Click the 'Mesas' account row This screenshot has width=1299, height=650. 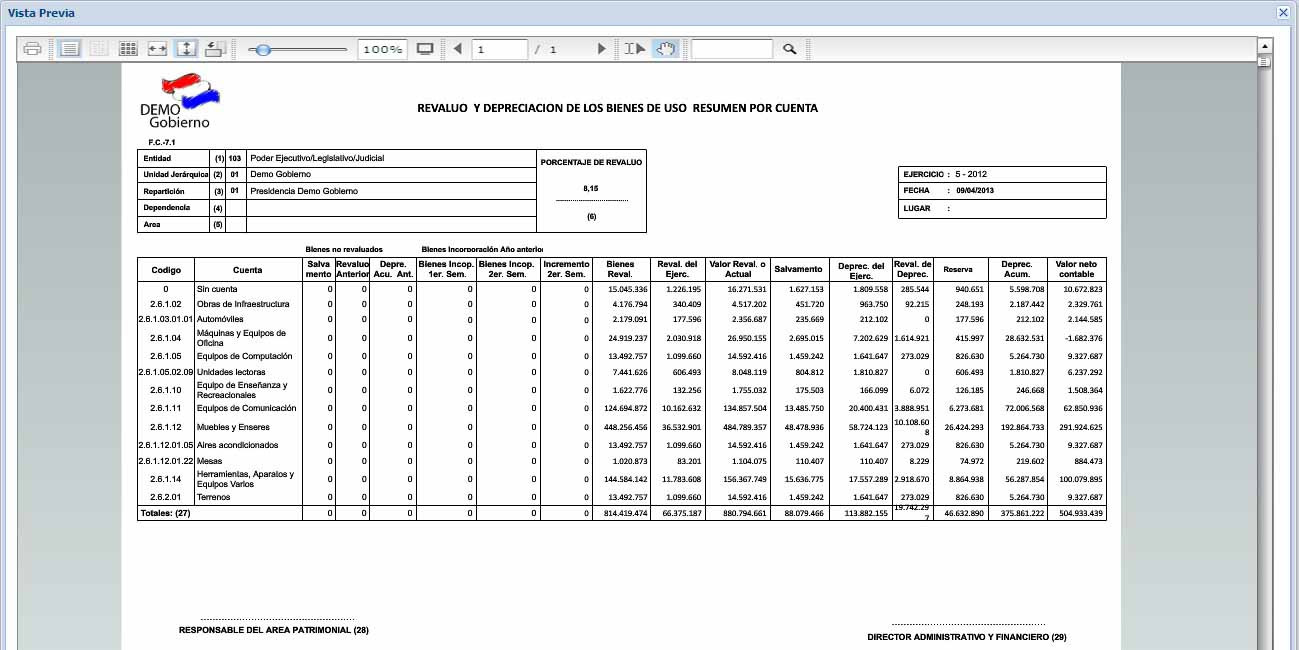[x=208, y=461]
